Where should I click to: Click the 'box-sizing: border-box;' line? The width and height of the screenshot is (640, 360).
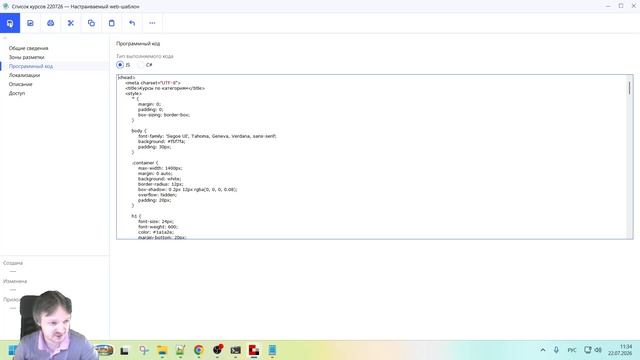[164, 115]
